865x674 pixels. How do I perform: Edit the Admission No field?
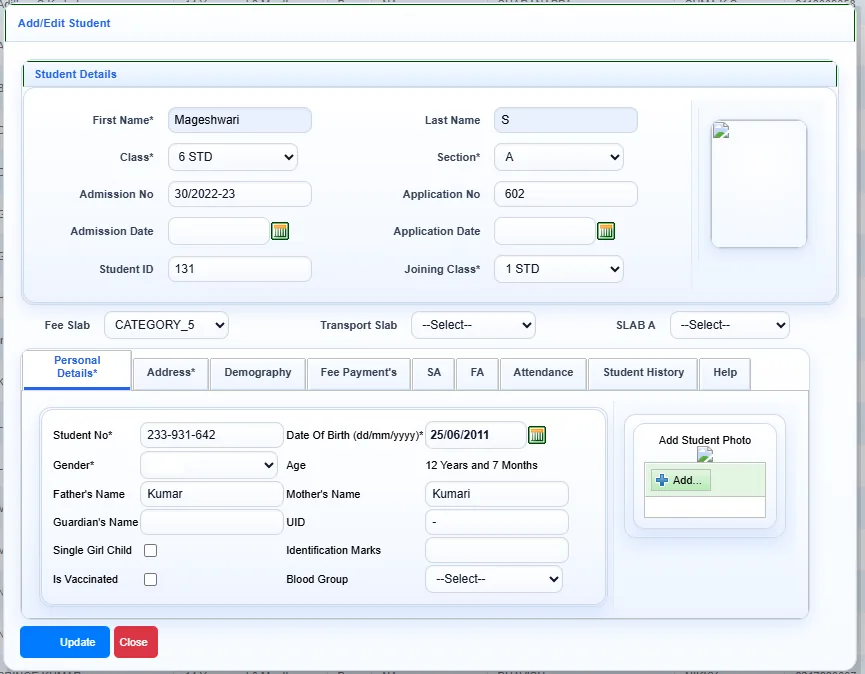[240, 194]
